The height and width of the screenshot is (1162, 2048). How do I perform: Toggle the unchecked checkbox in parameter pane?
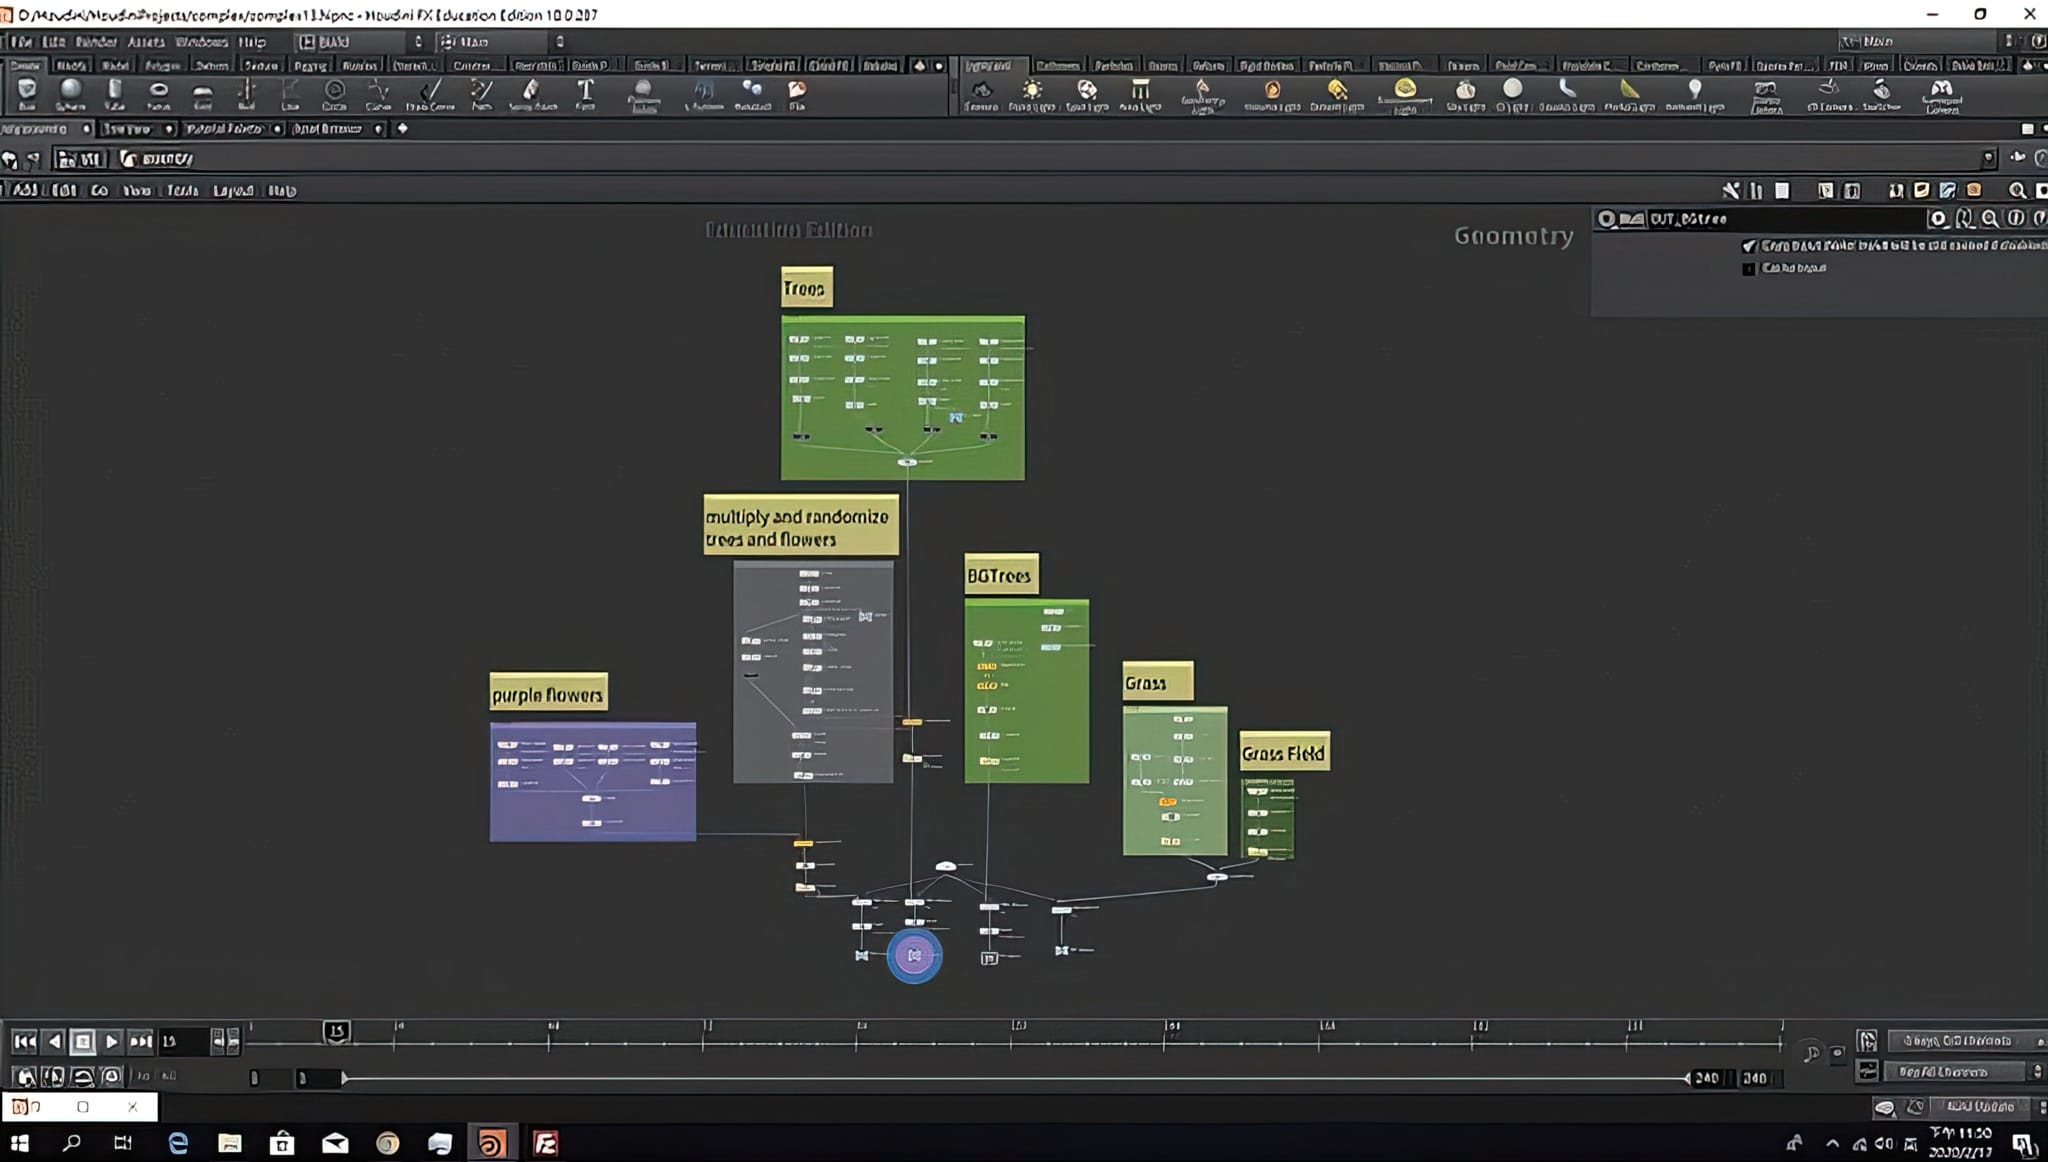tap(1749, 269)
